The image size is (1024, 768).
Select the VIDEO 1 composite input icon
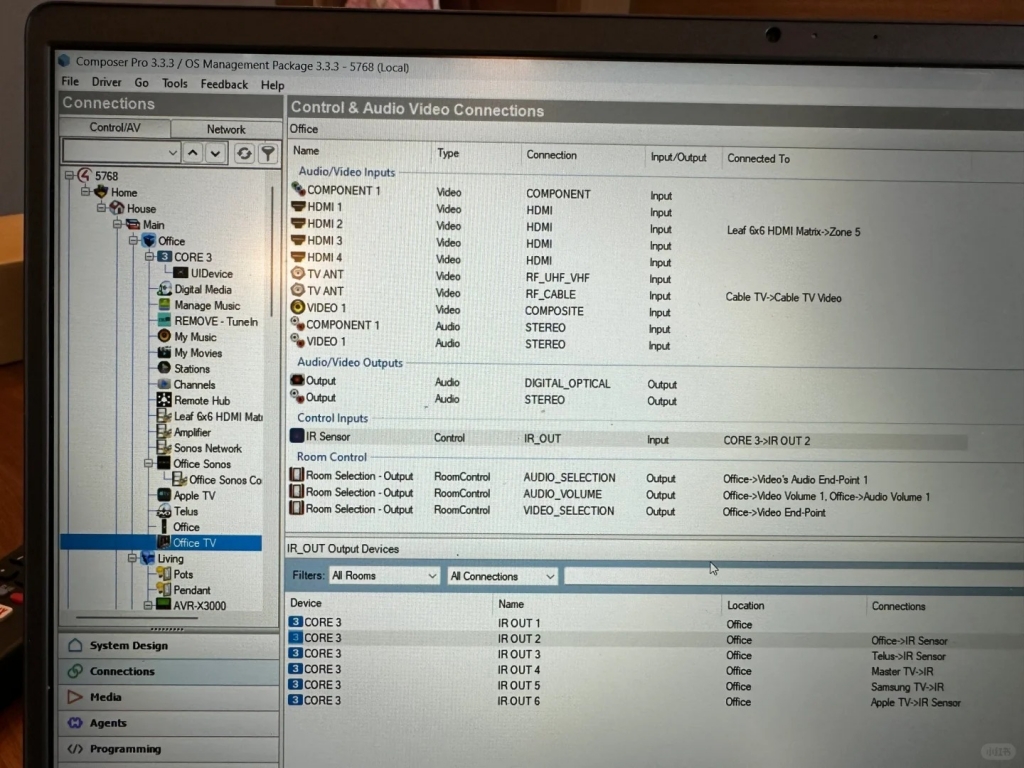pos(298,307)
